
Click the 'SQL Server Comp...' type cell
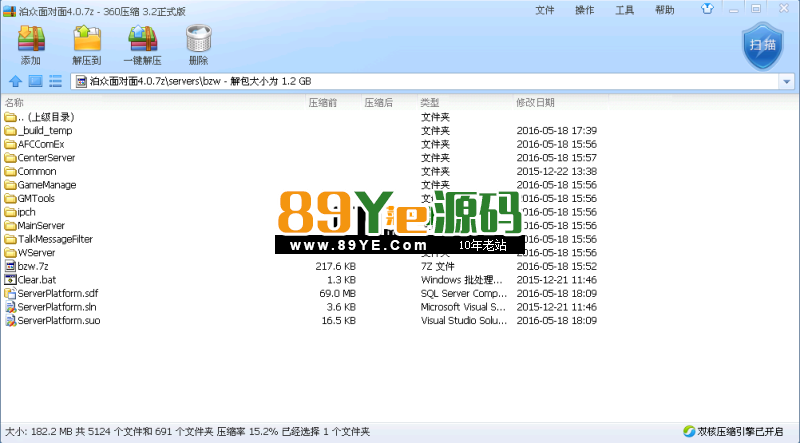463,293
